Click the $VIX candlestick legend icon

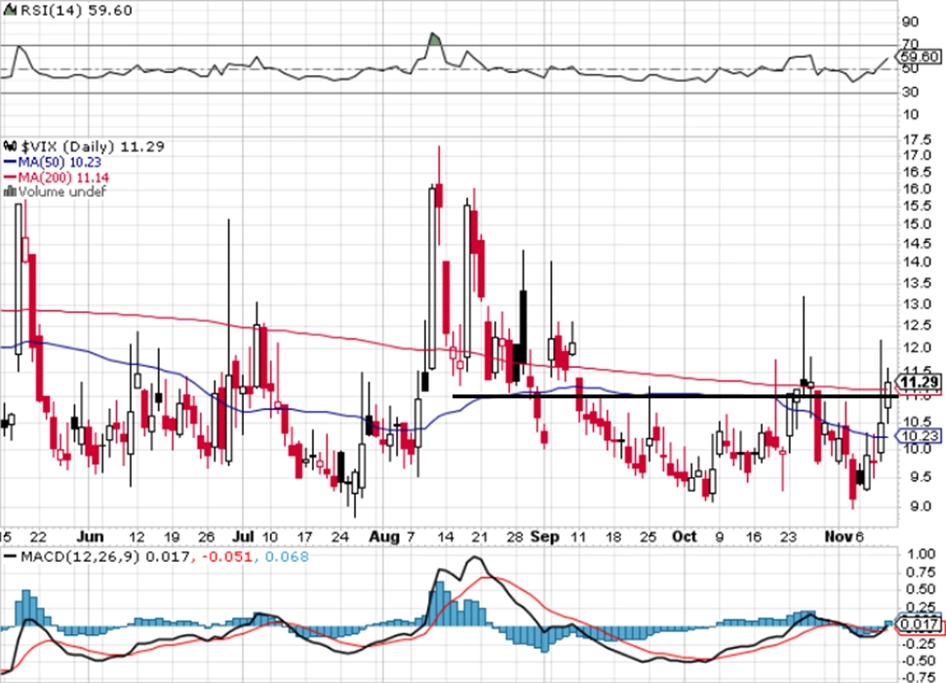(x=10, y=147)
